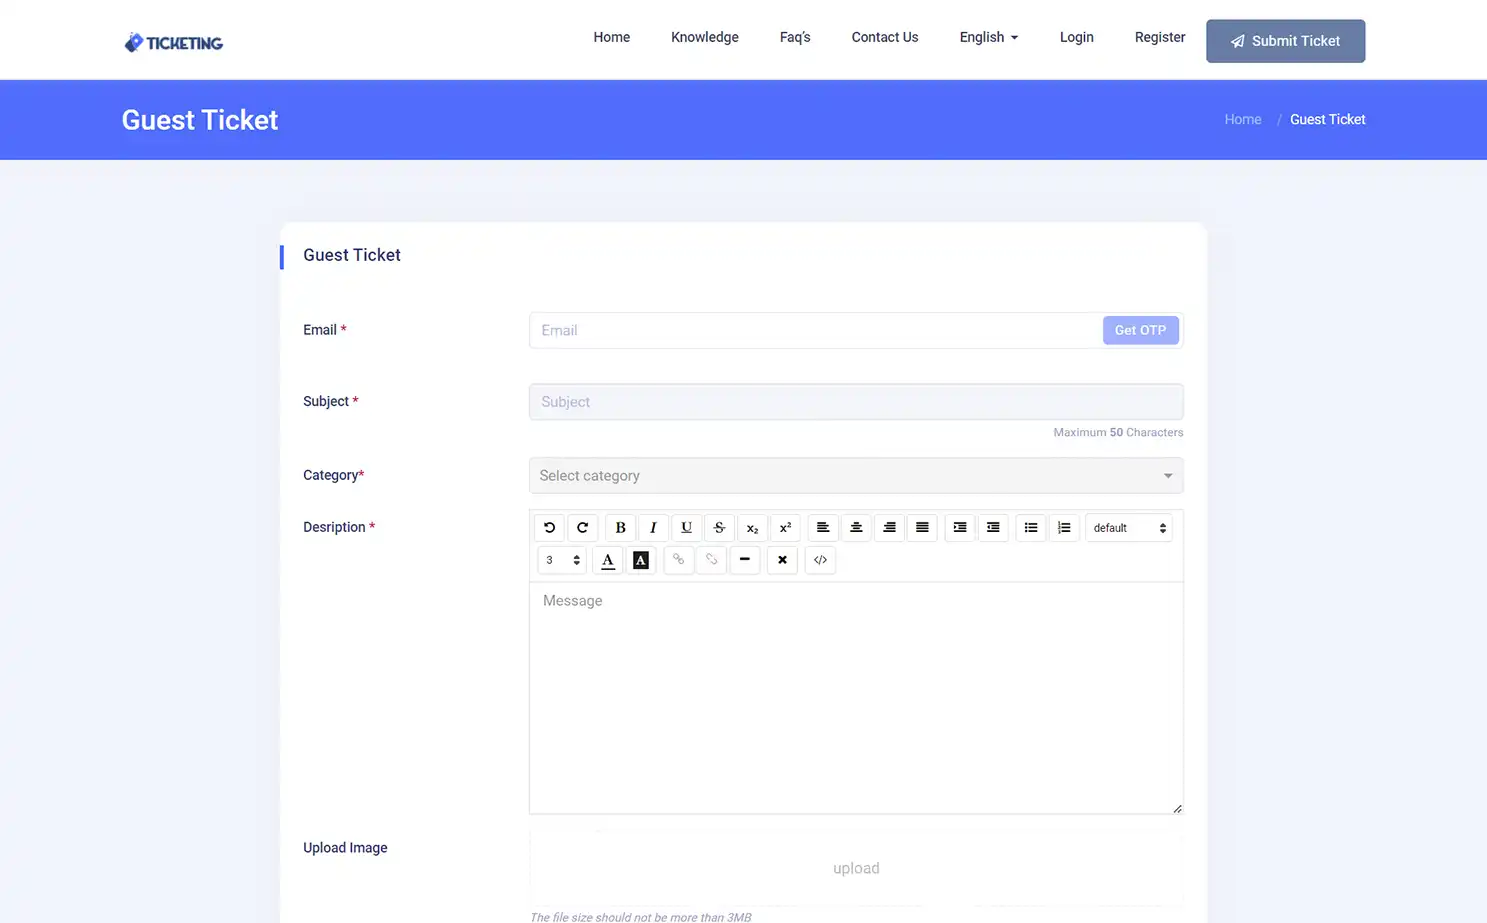Insert an unordered list in the description
Image resolution: width=1487 pixels, height=923 pixels.
(1031, 527)
